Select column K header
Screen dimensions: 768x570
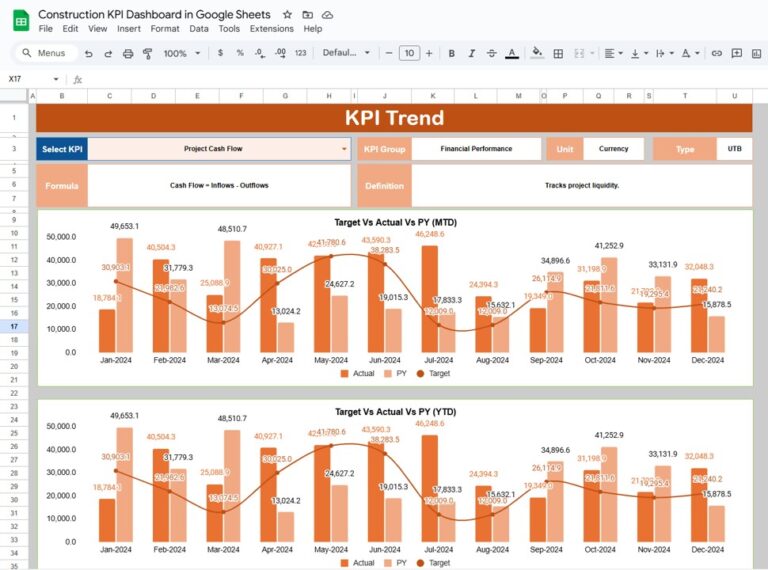(433, 96)
